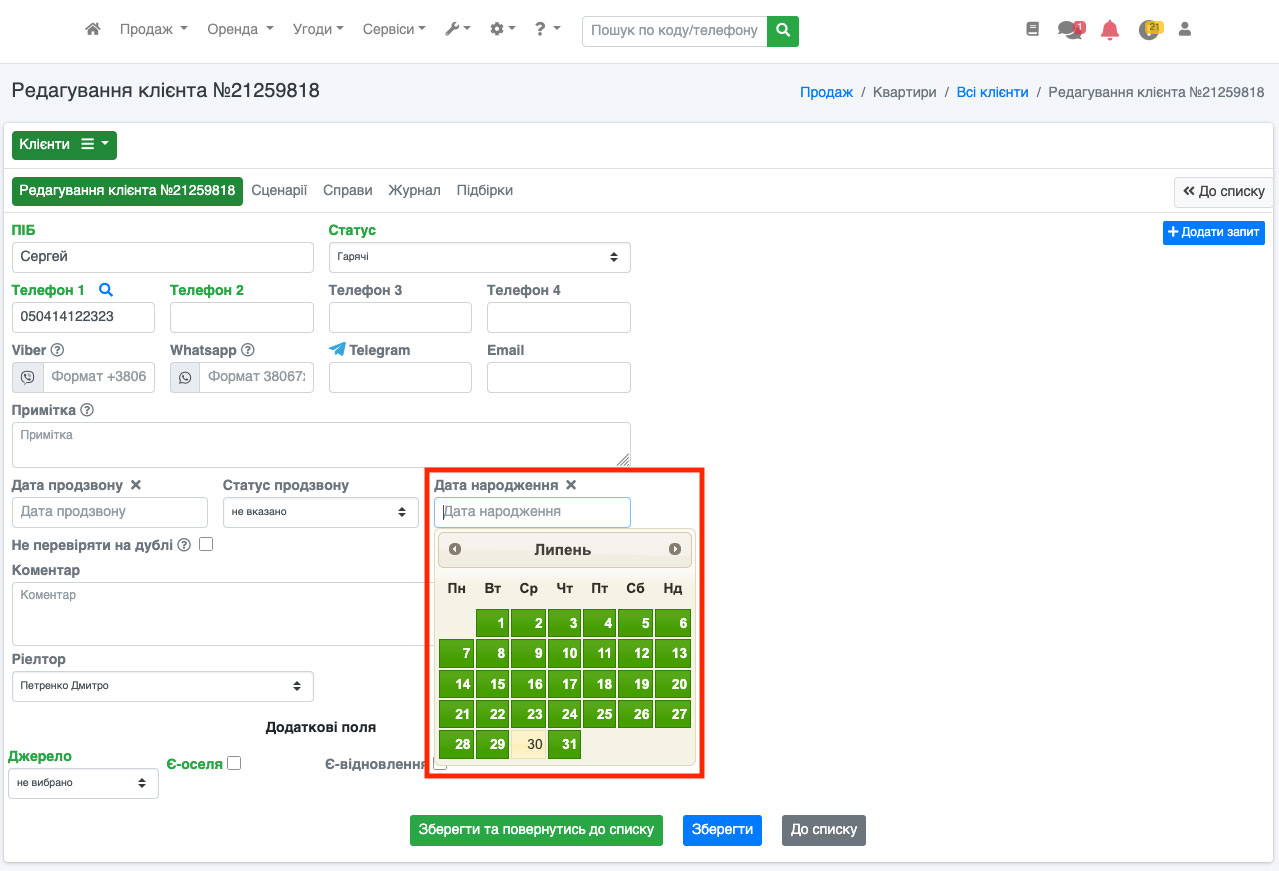Image resolution: width=1279 pixels, height=871 pixels.
Task: Open the chat messages icon
Action: click(x=1069, y=30)
